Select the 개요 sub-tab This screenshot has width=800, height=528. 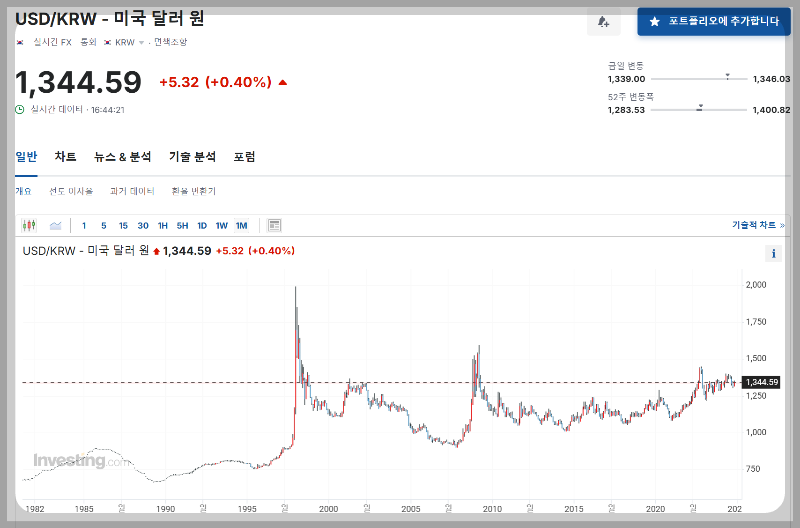pyautogui.click(x=23, y=191)
